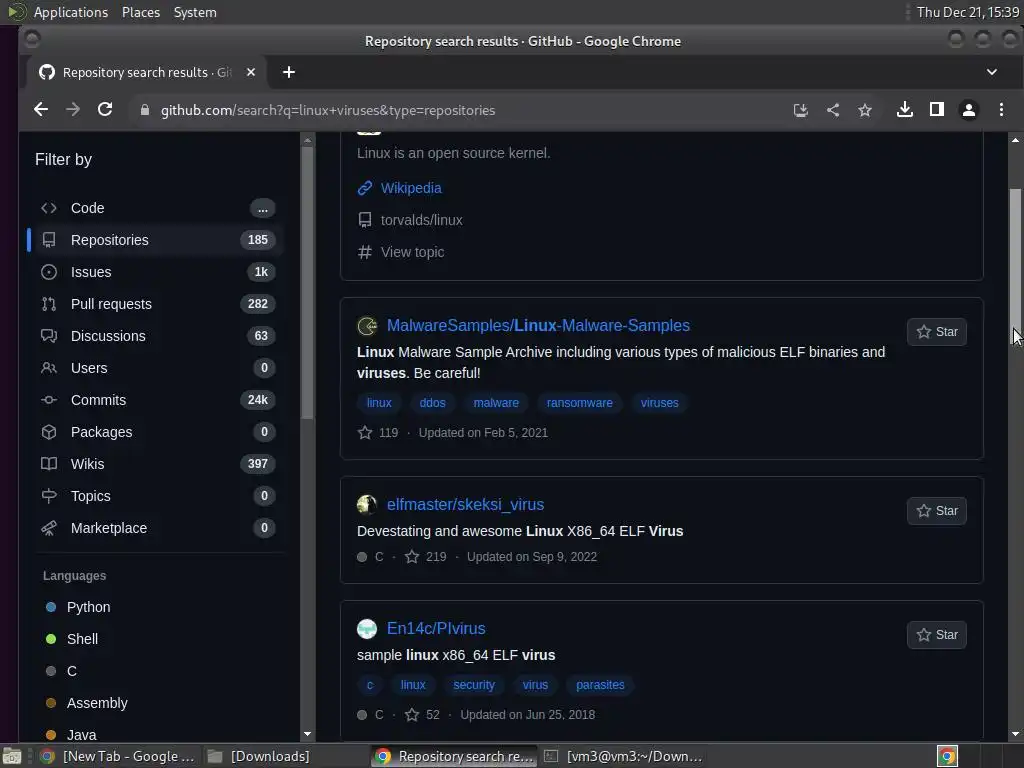The height and width of the screenshot is (768, 1024).
Task: Click the Assembly language color dot
Action: (x=51, y=703)
